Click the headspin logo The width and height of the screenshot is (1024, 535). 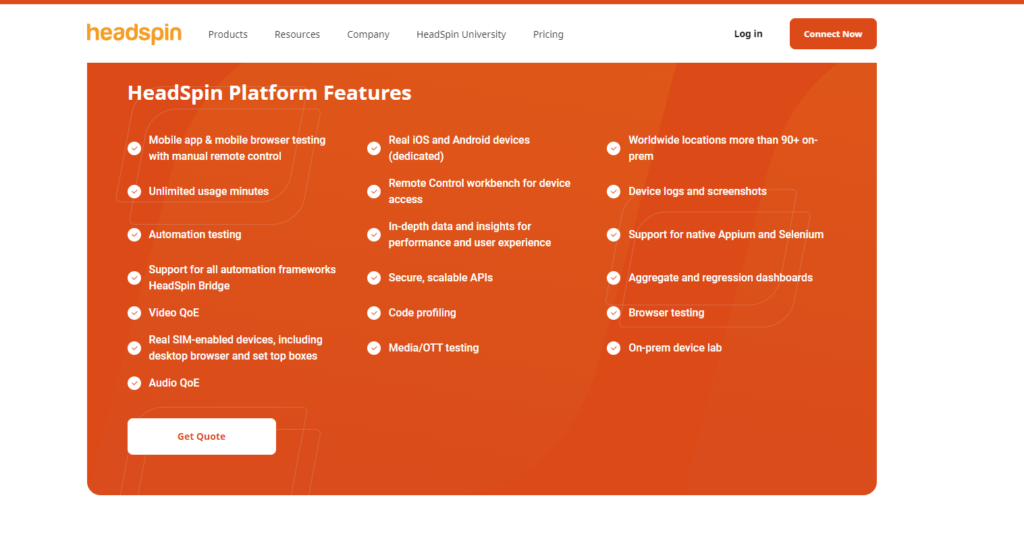coord(134,34)
